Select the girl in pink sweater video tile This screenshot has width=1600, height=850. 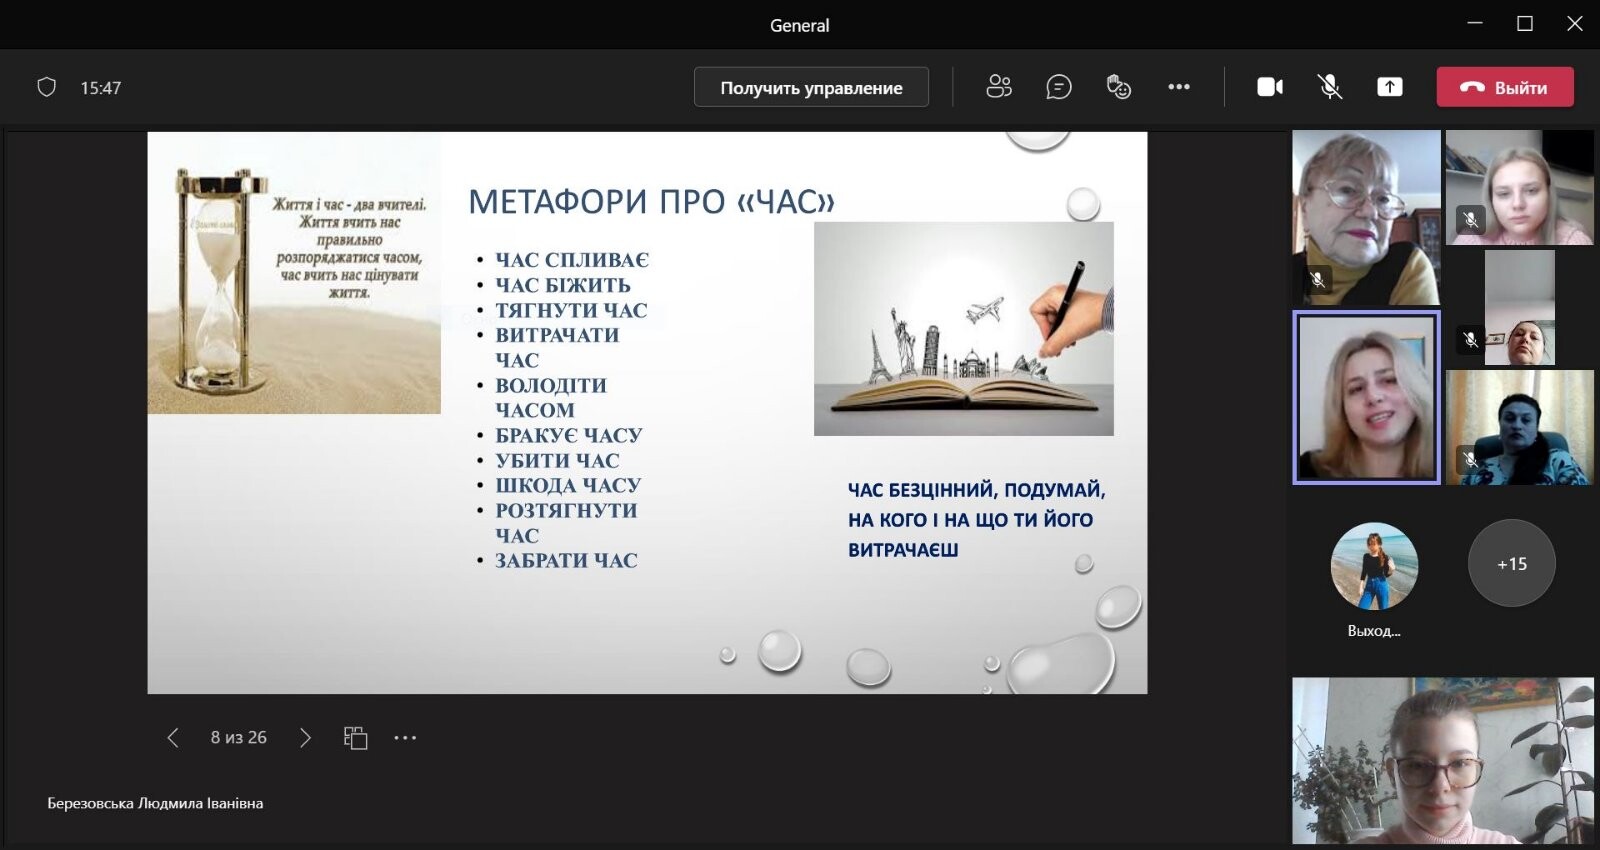(1443, 761)
